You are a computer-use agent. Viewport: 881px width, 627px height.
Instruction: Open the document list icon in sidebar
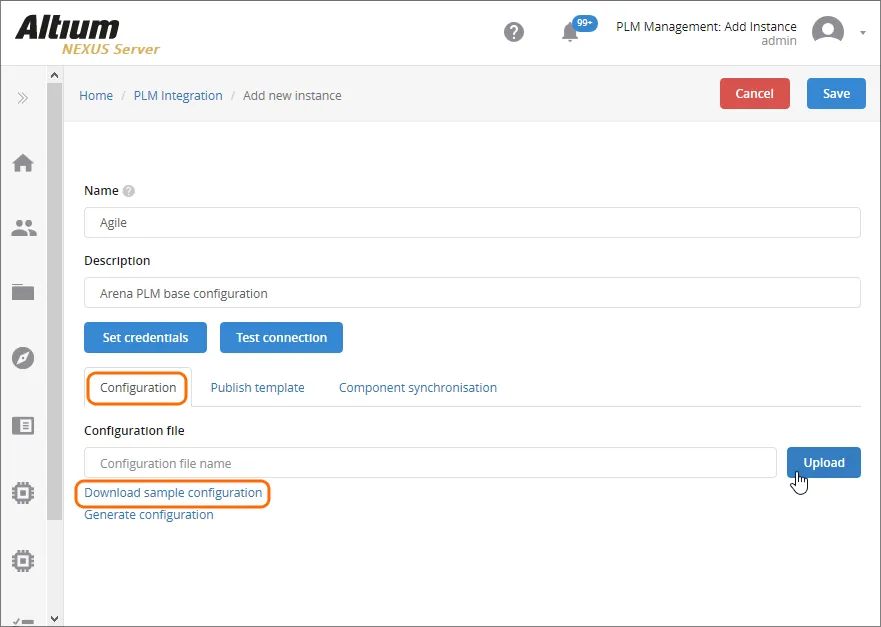(x=23, y=425)
